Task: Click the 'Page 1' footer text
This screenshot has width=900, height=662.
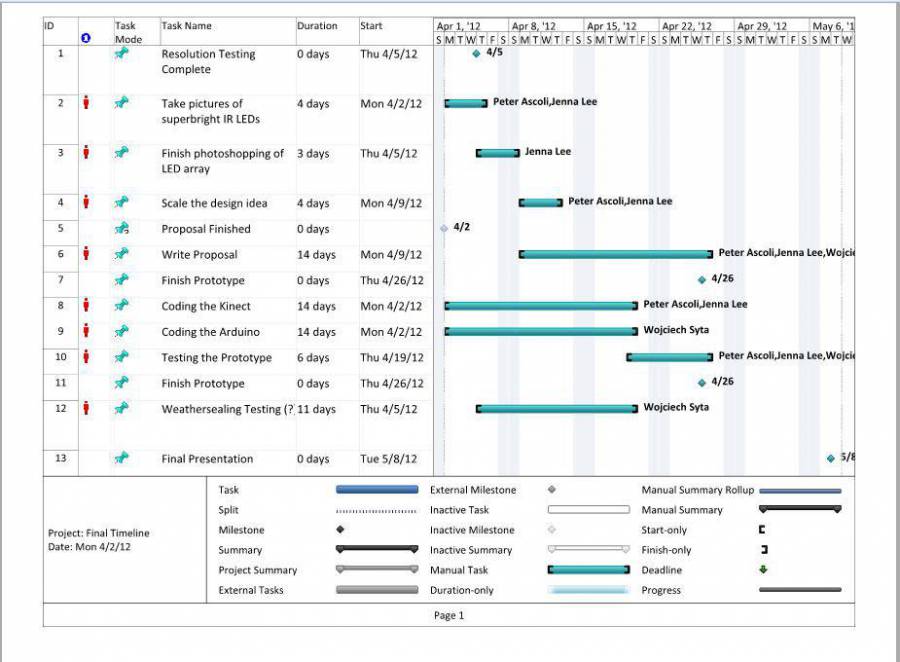Action: (x=449, y=615)
